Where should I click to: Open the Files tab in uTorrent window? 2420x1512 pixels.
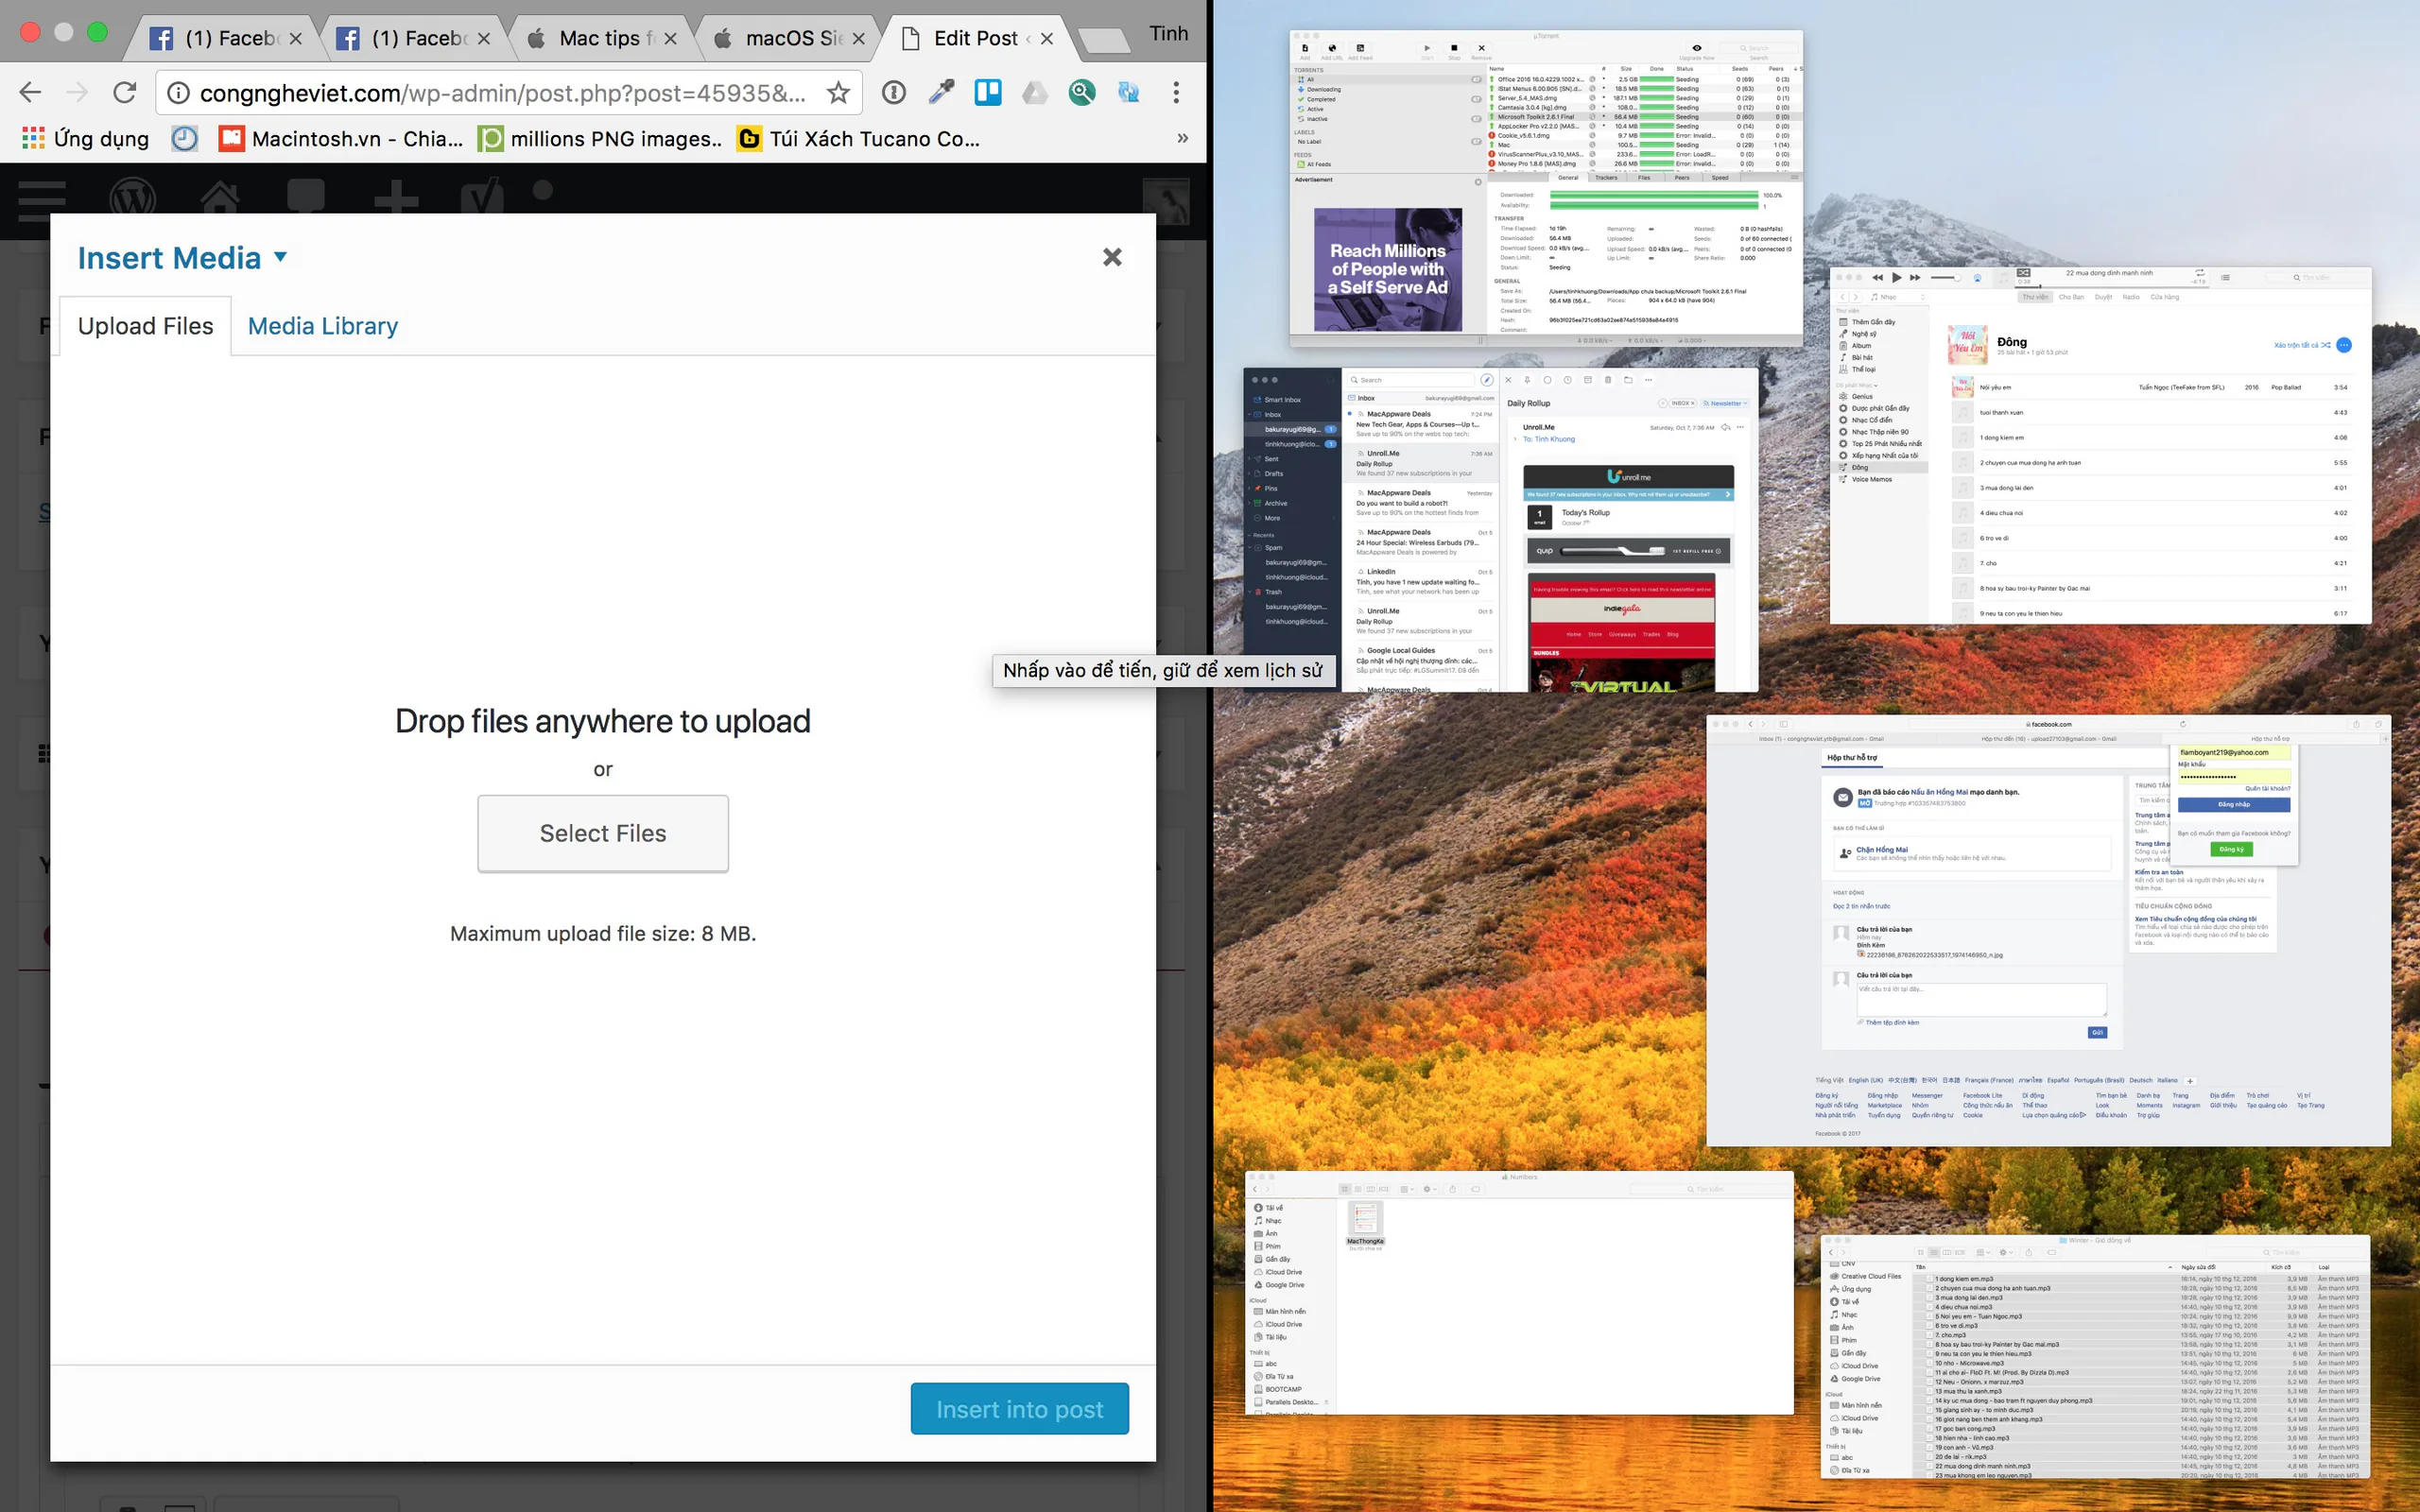pyautogui.click(x=1644, y=178)
